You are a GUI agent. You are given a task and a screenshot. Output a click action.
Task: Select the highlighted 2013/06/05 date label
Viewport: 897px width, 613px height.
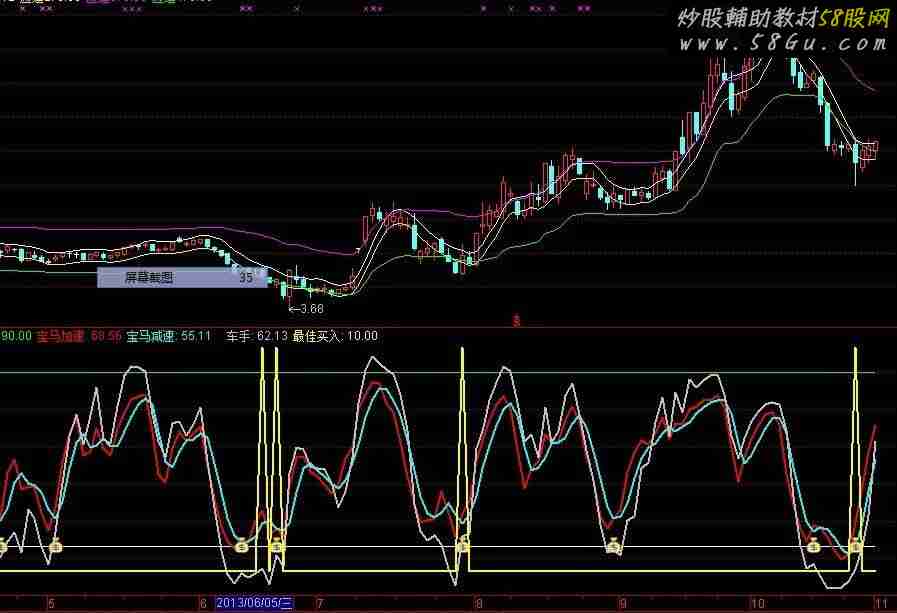pyautogui.click(x=254, y=603)
